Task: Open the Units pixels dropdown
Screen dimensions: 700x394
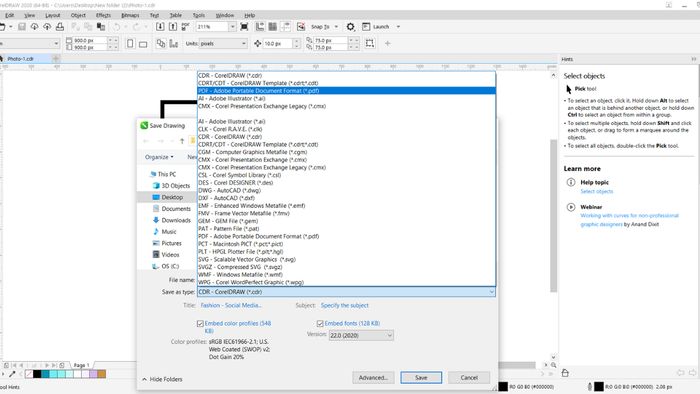Action: pos(222,43)
